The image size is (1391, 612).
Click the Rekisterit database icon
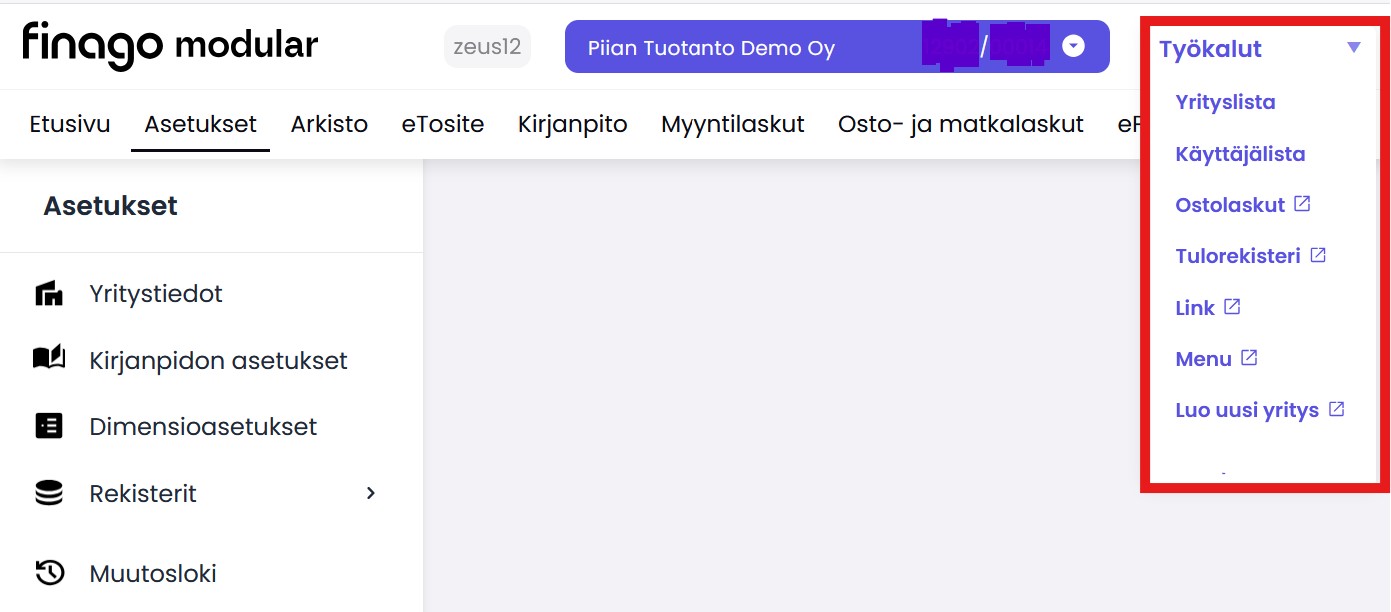pyautogui.click(x=49, y=493)
